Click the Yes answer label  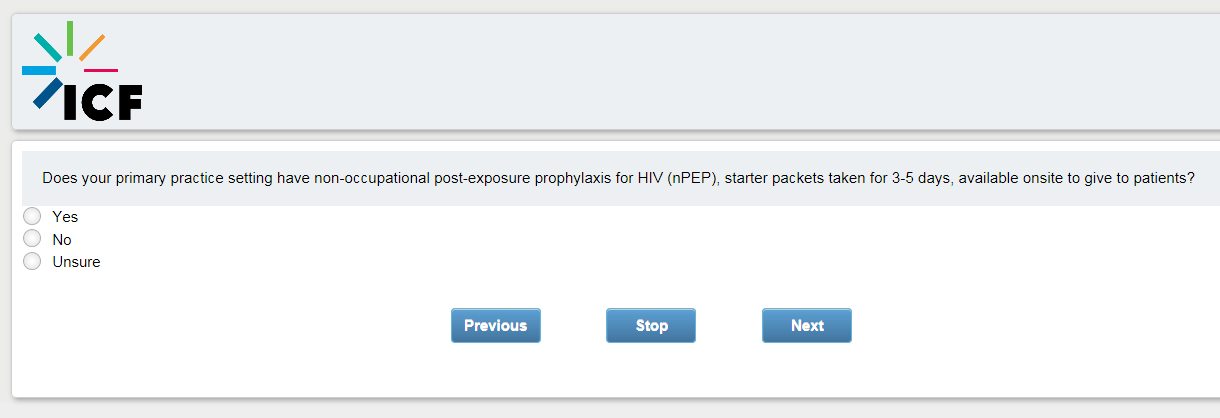(65, 216)
